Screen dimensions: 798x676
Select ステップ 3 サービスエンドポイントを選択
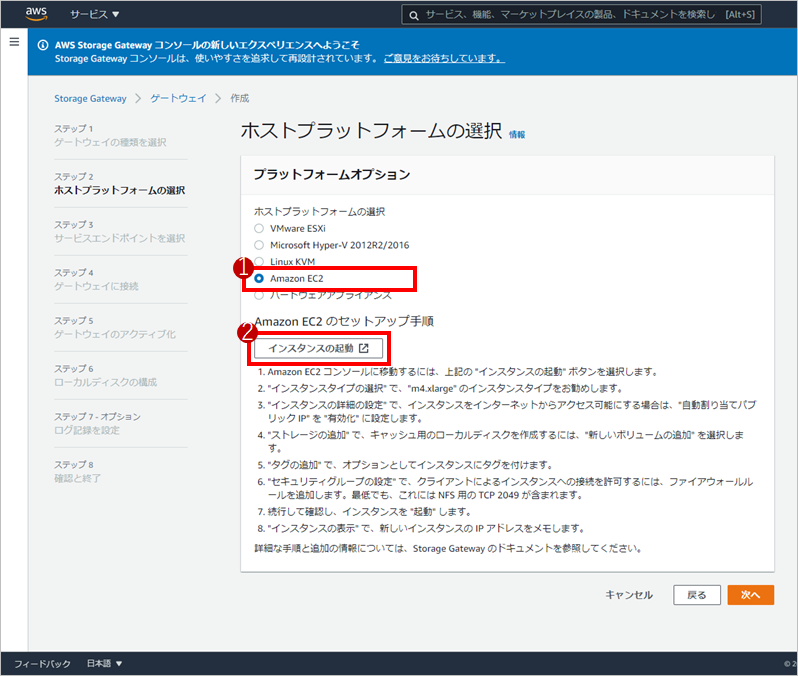(120, 232)
